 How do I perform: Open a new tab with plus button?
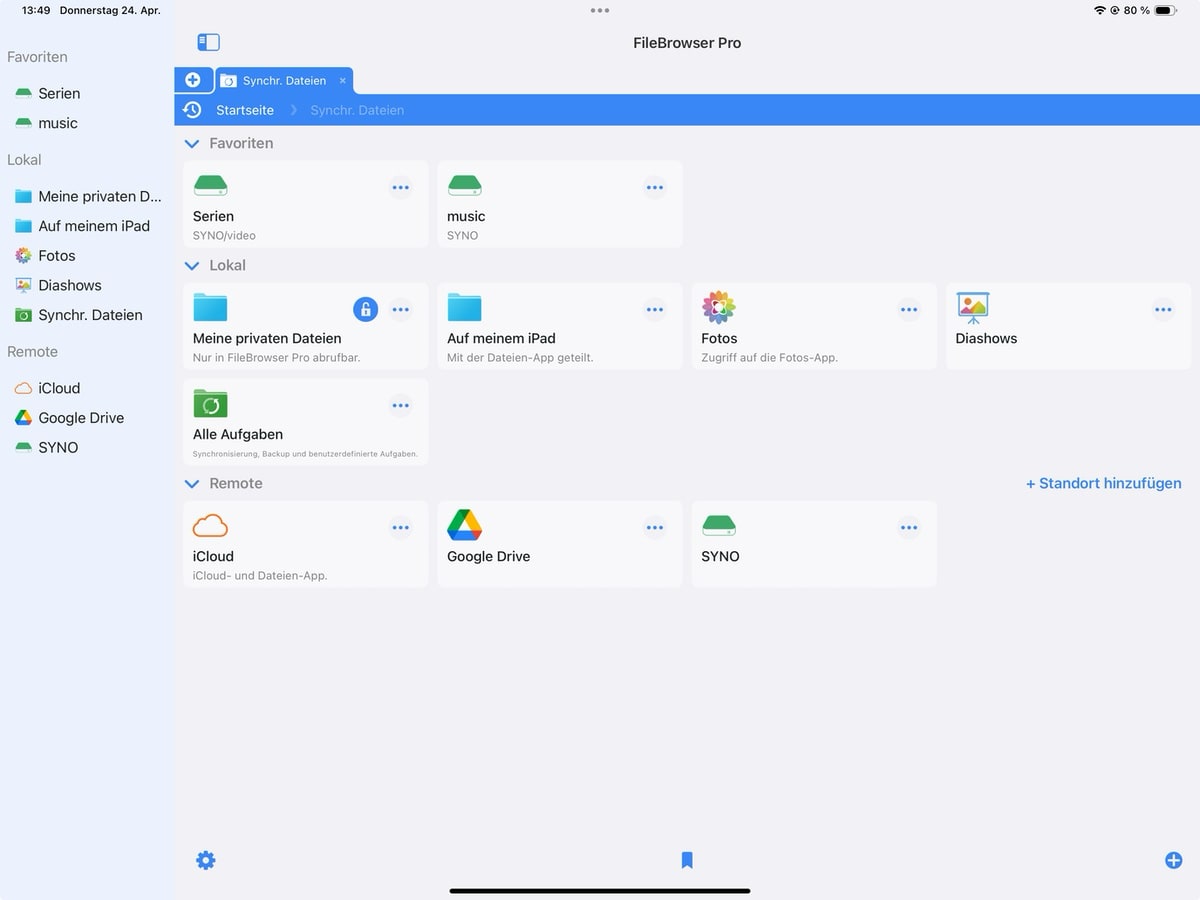(193, 80)
